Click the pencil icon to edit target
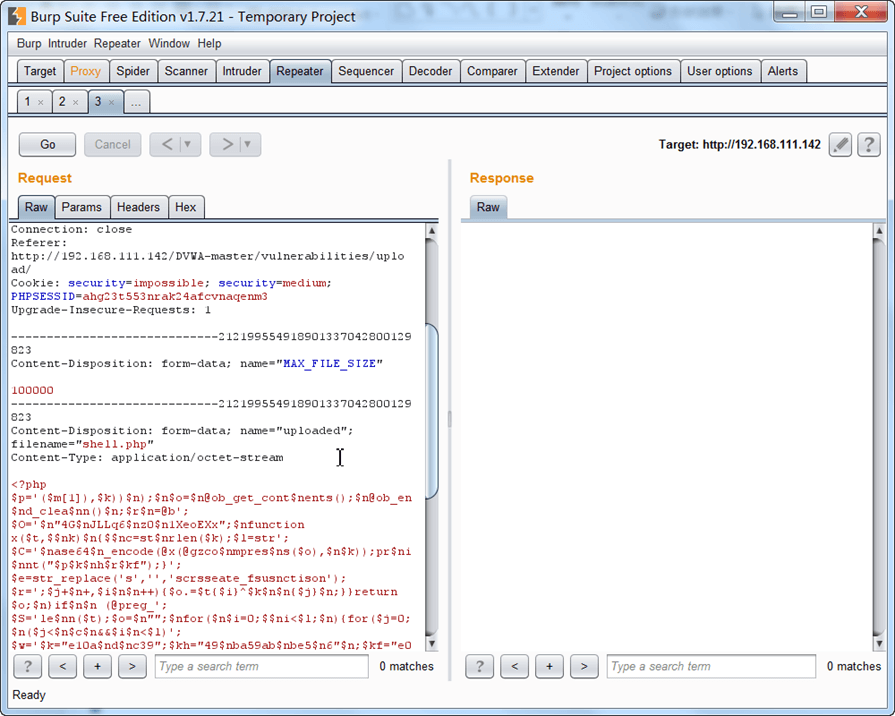Viewport: 895px width, 716px height. 840,144
